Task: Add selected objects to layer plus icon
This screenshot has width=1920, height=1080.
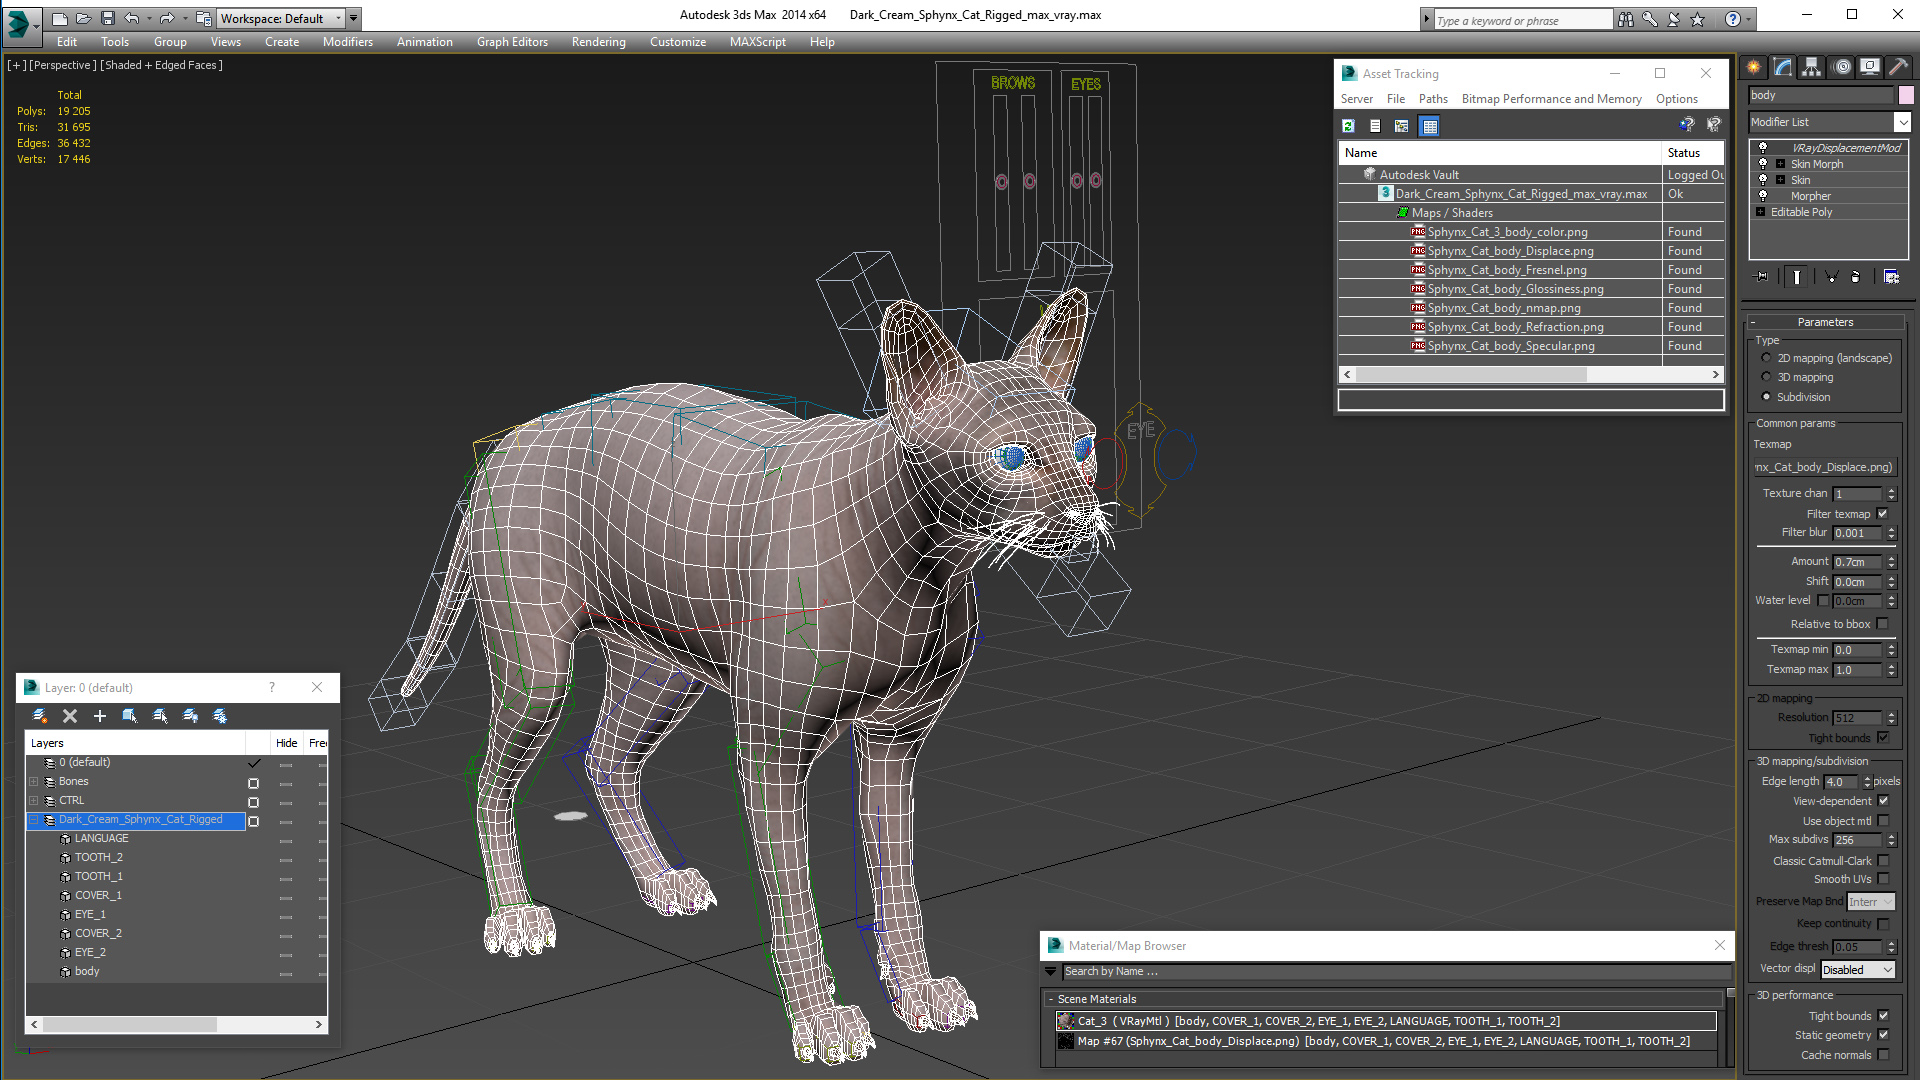Action: coord(99,716)
